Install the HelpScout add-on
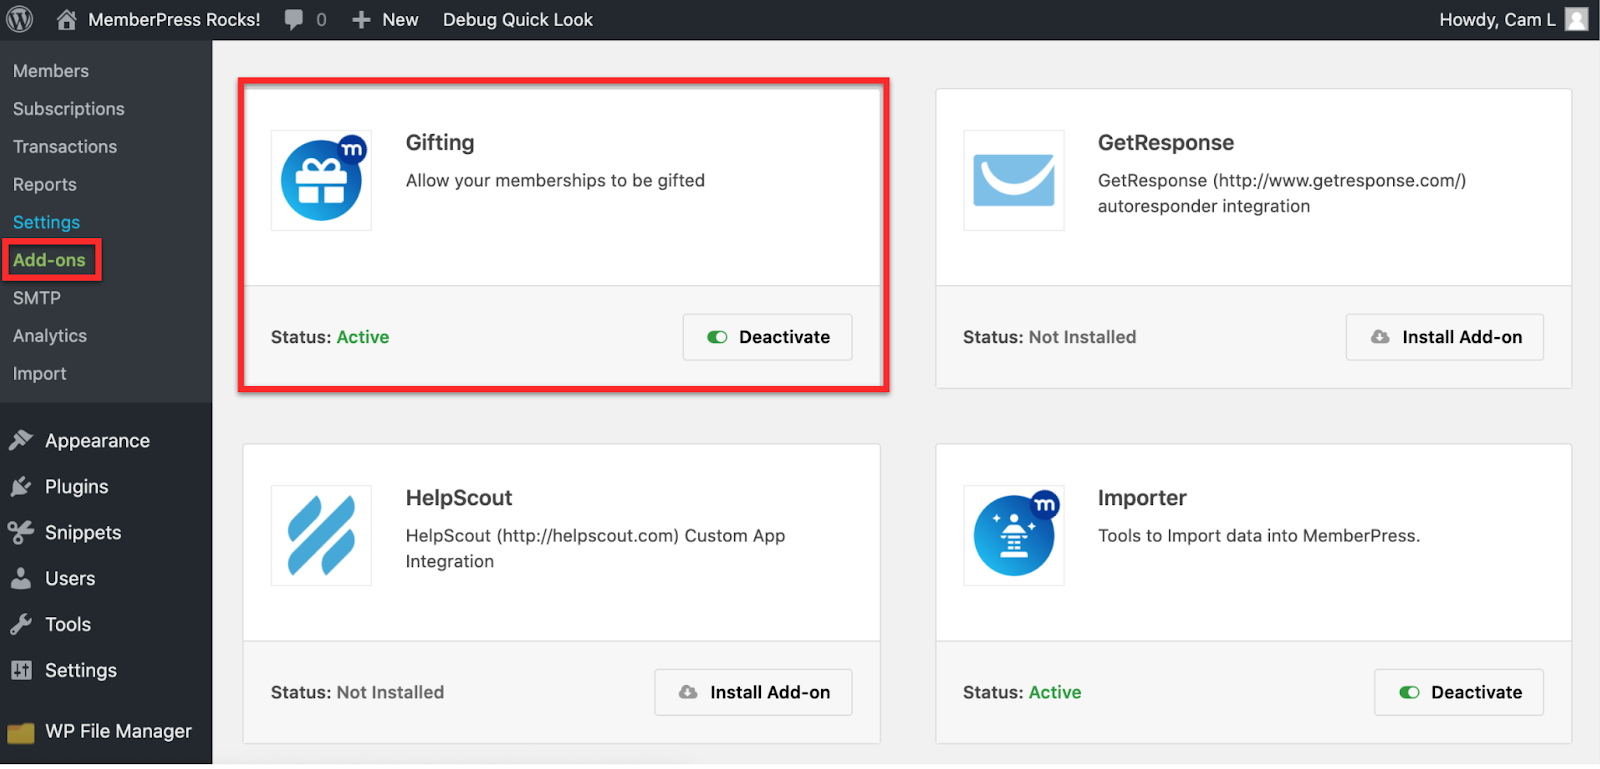This screenshot has width=1600, height=769. (753, 692)
